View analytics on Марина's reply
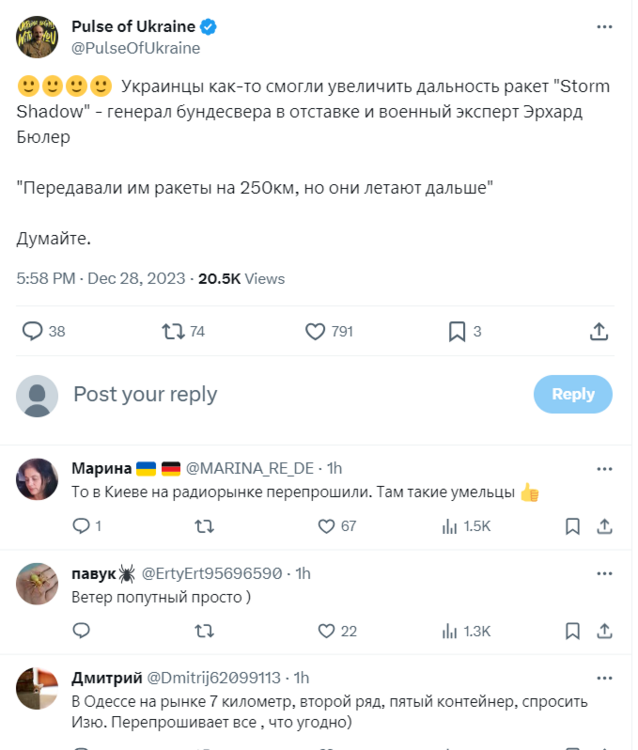 (449, 526)
